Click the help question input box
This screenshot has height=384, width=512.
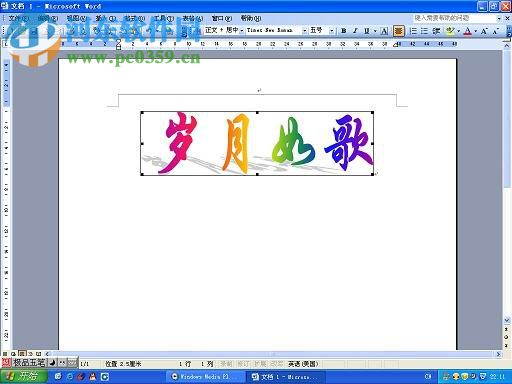pyautogui.click(x=454, y=18)
